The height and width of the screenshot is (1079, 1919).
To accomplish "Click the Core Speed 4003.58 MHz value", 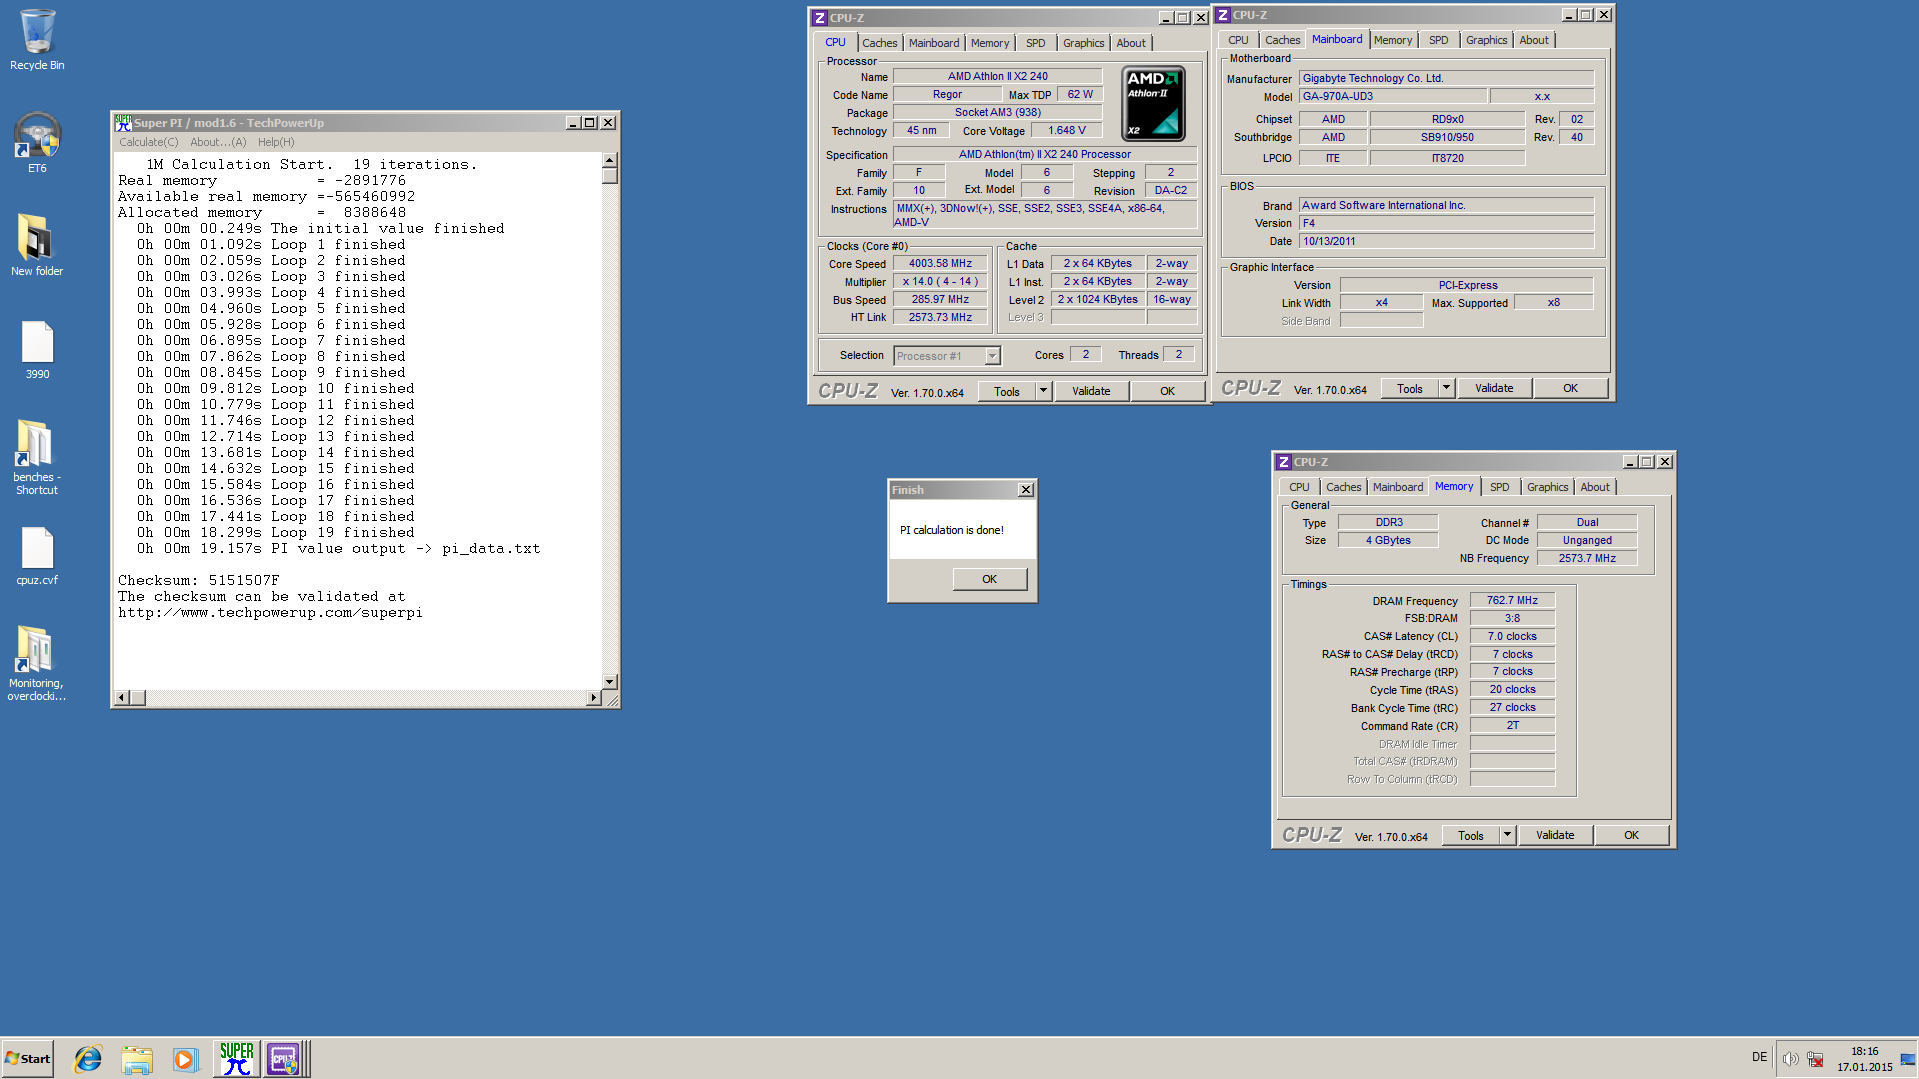I will (940, 264).
